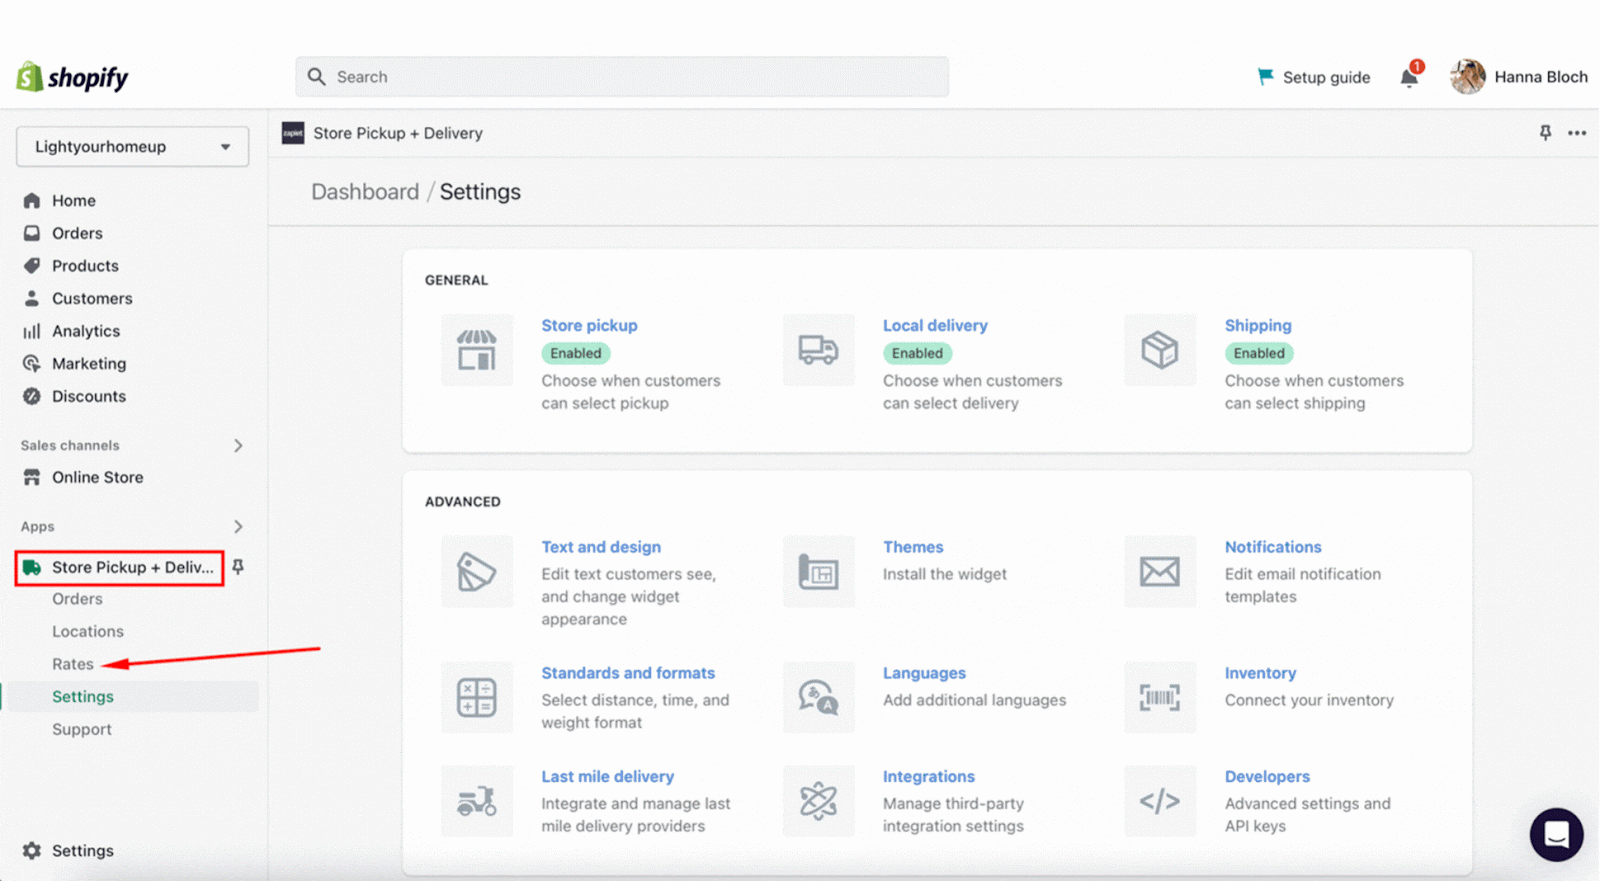The image size is (1600, 881).
Task: Click the Shopify logo
Action: pos(72,77)
